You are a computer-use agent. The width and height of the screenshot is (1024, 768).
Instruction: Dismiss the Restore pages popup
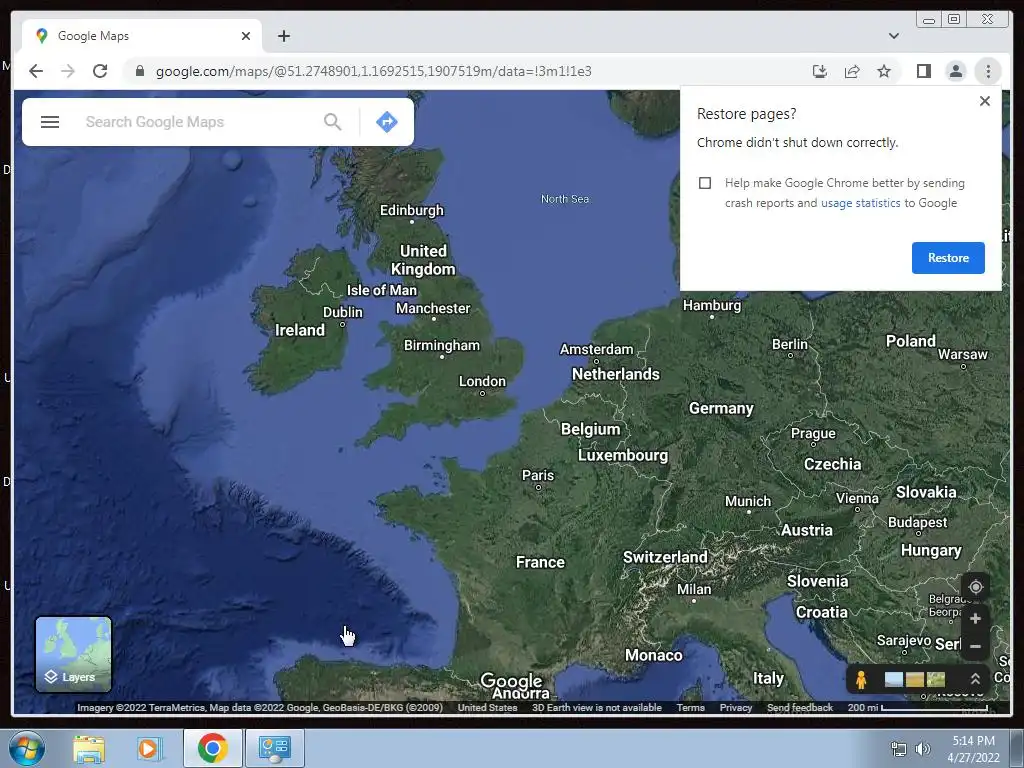tap(985, 101)
